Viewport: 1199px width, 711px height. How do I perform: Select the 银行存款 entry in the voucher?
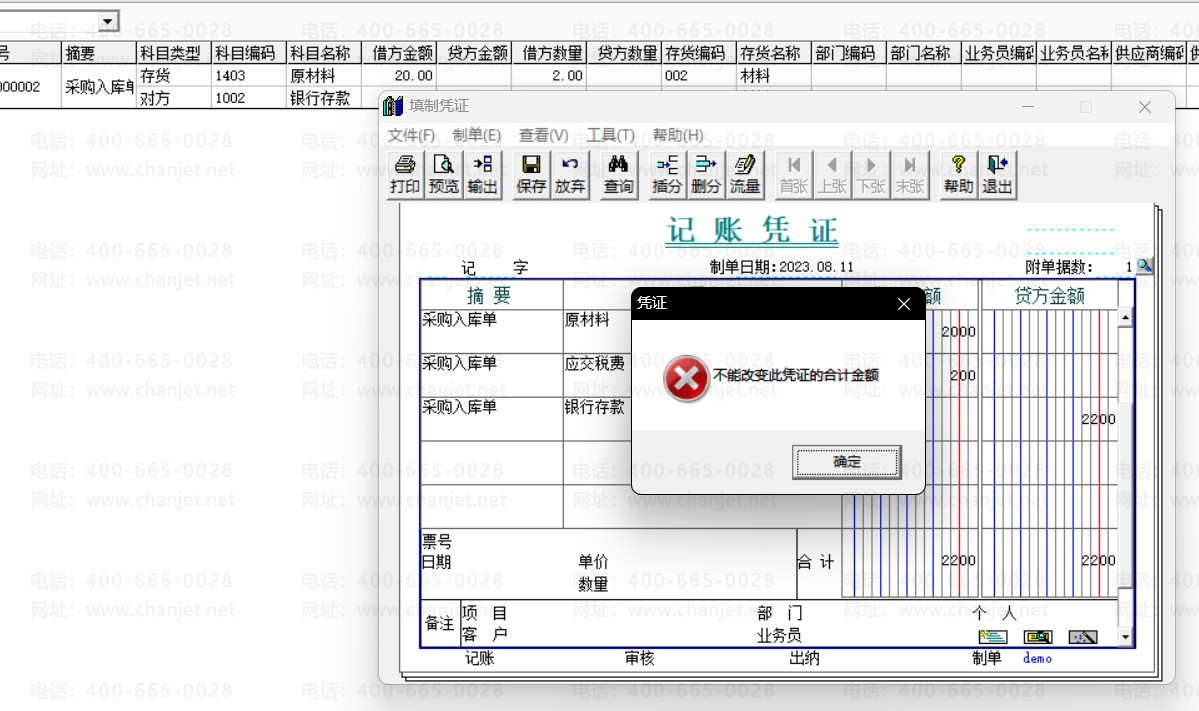coord(595,407)
